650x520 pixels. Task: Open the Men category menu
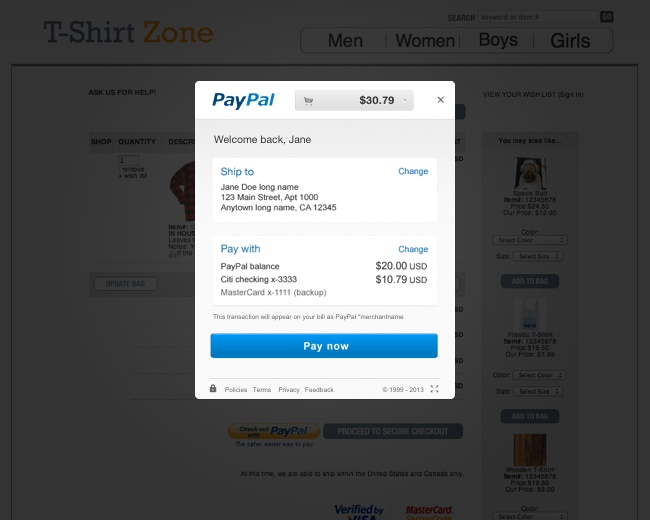[345, 41]
